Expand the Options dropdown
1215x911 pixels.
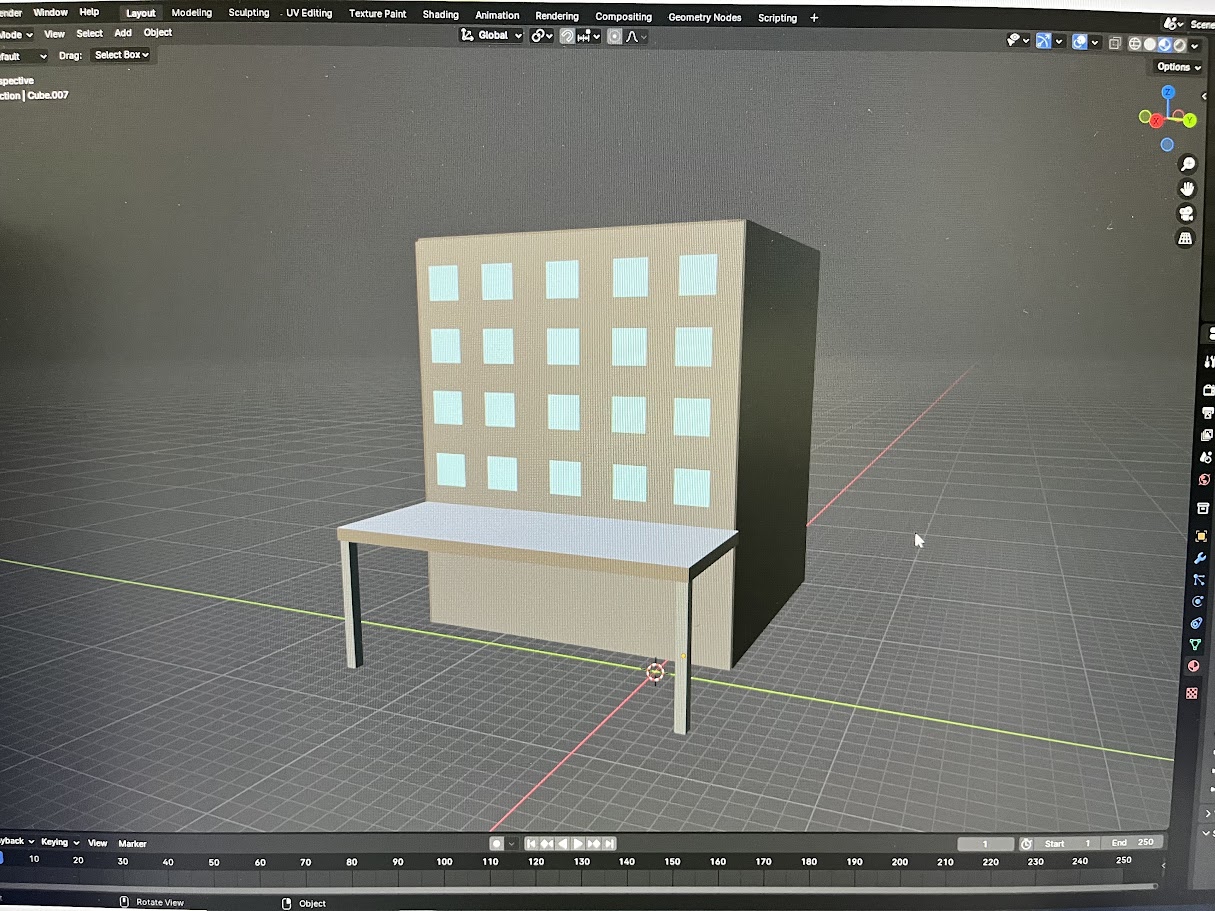click(x=1177, y=67)
